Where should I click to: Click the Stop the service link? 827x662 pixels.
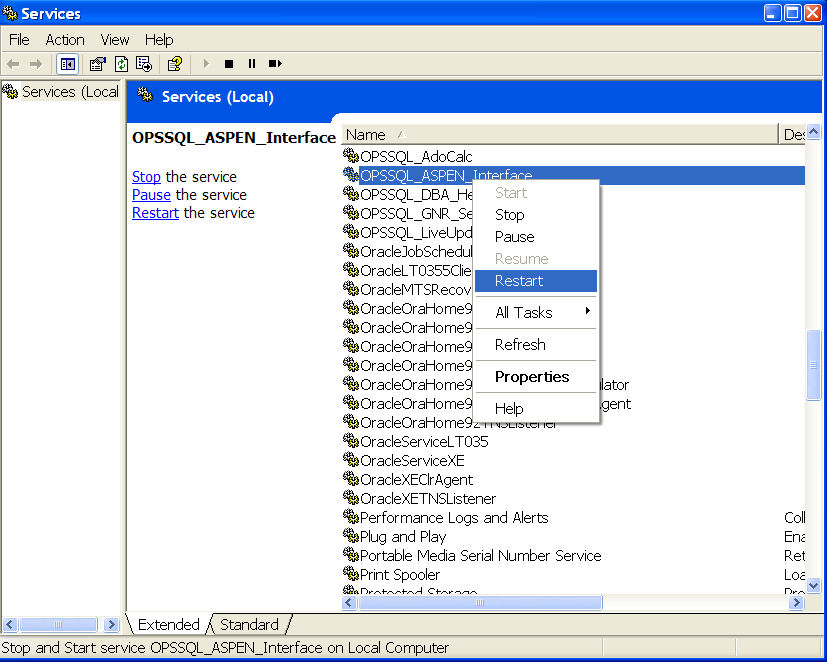tap(146, 177)
